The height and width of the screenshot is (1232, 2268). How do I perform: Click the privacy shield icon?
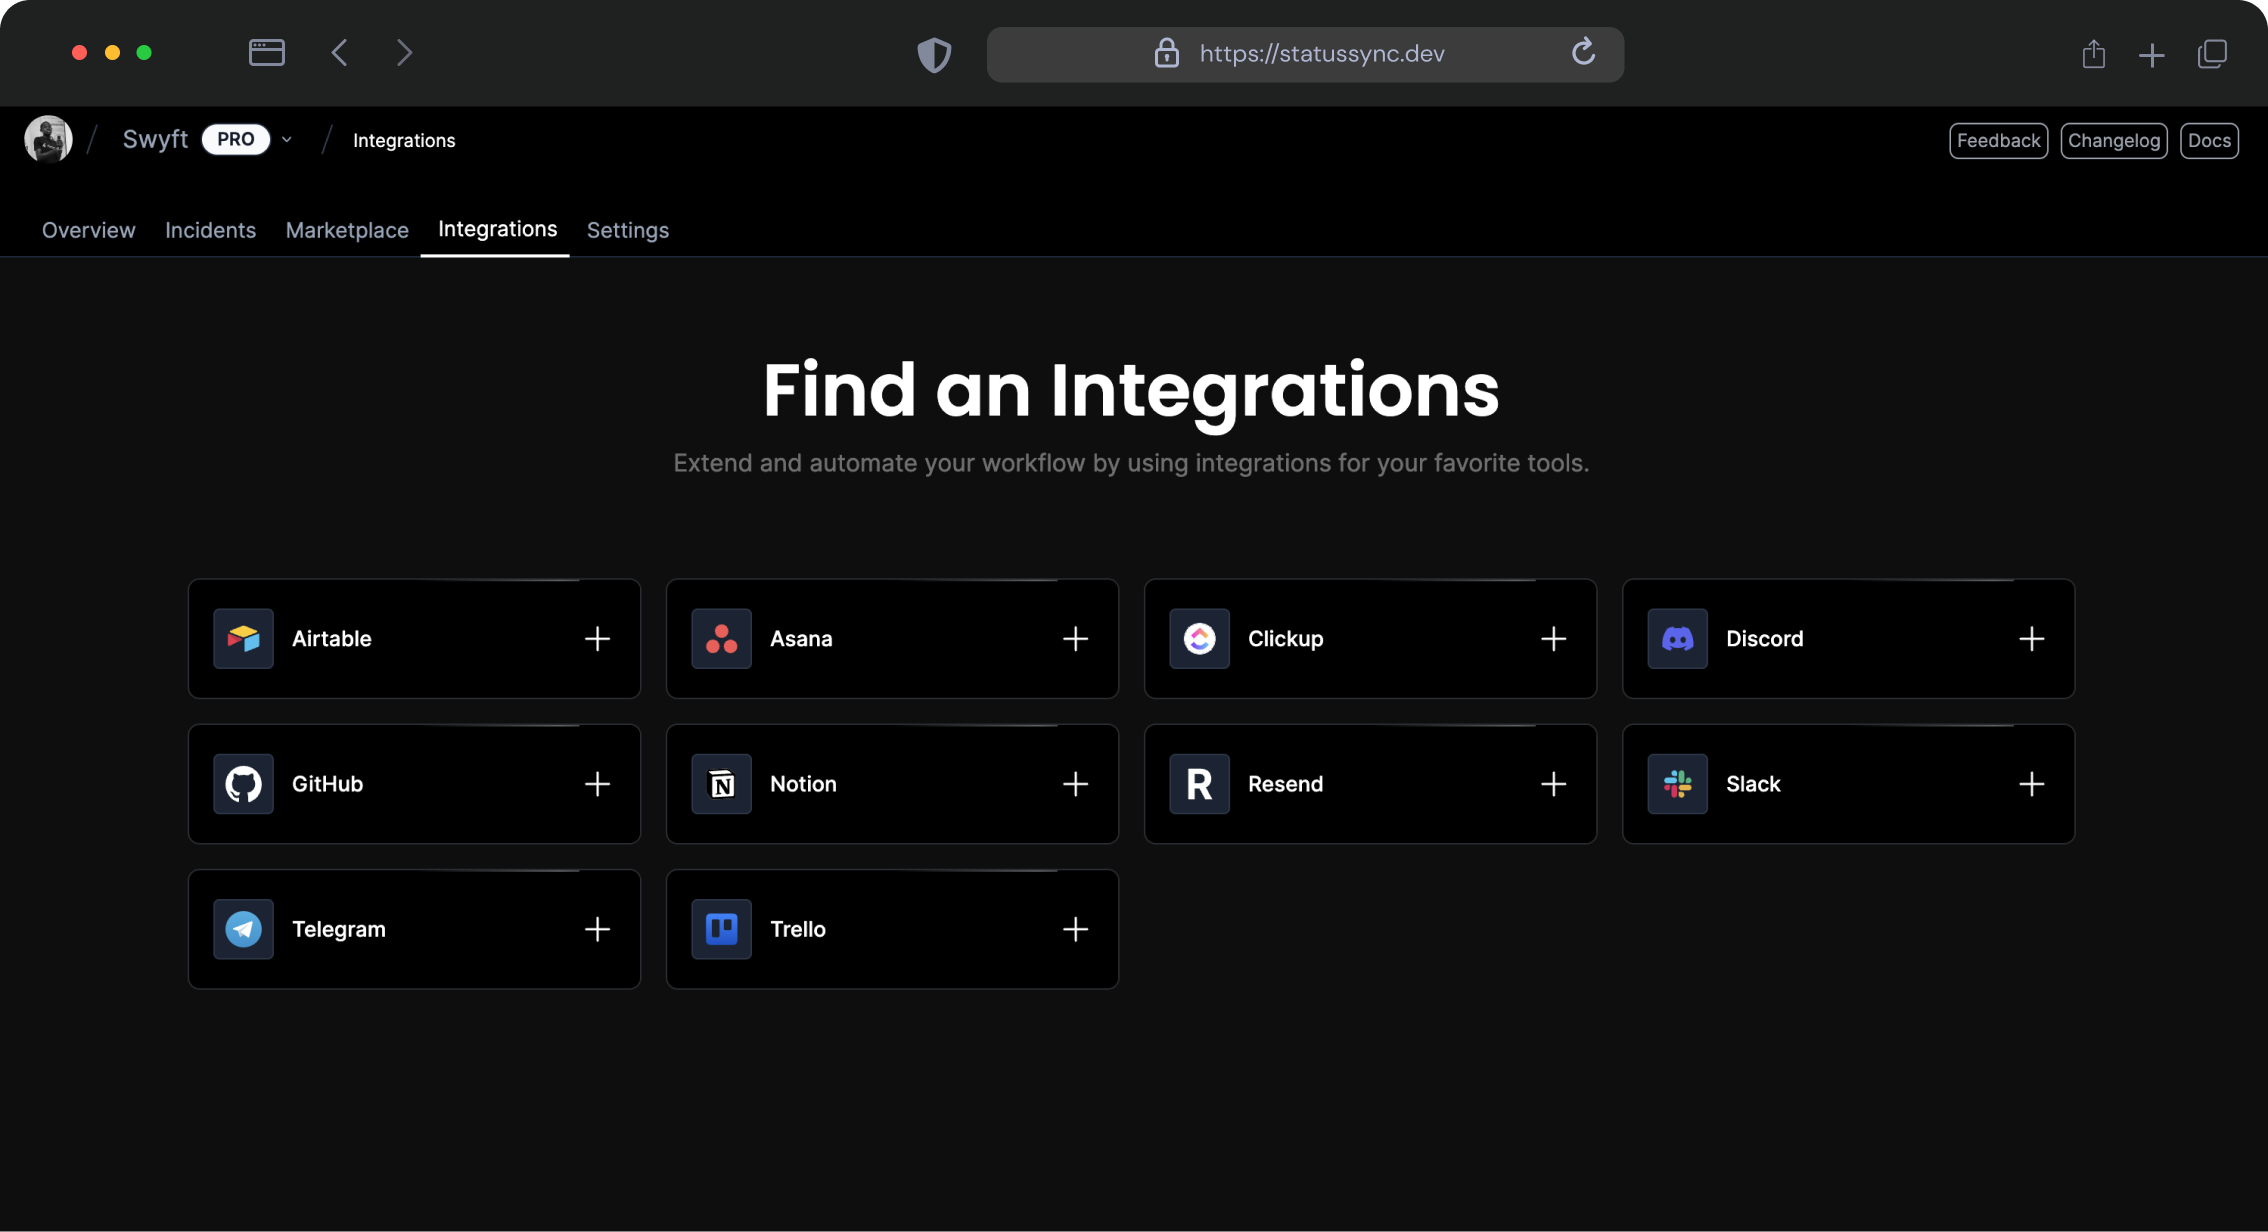(934, 54)
